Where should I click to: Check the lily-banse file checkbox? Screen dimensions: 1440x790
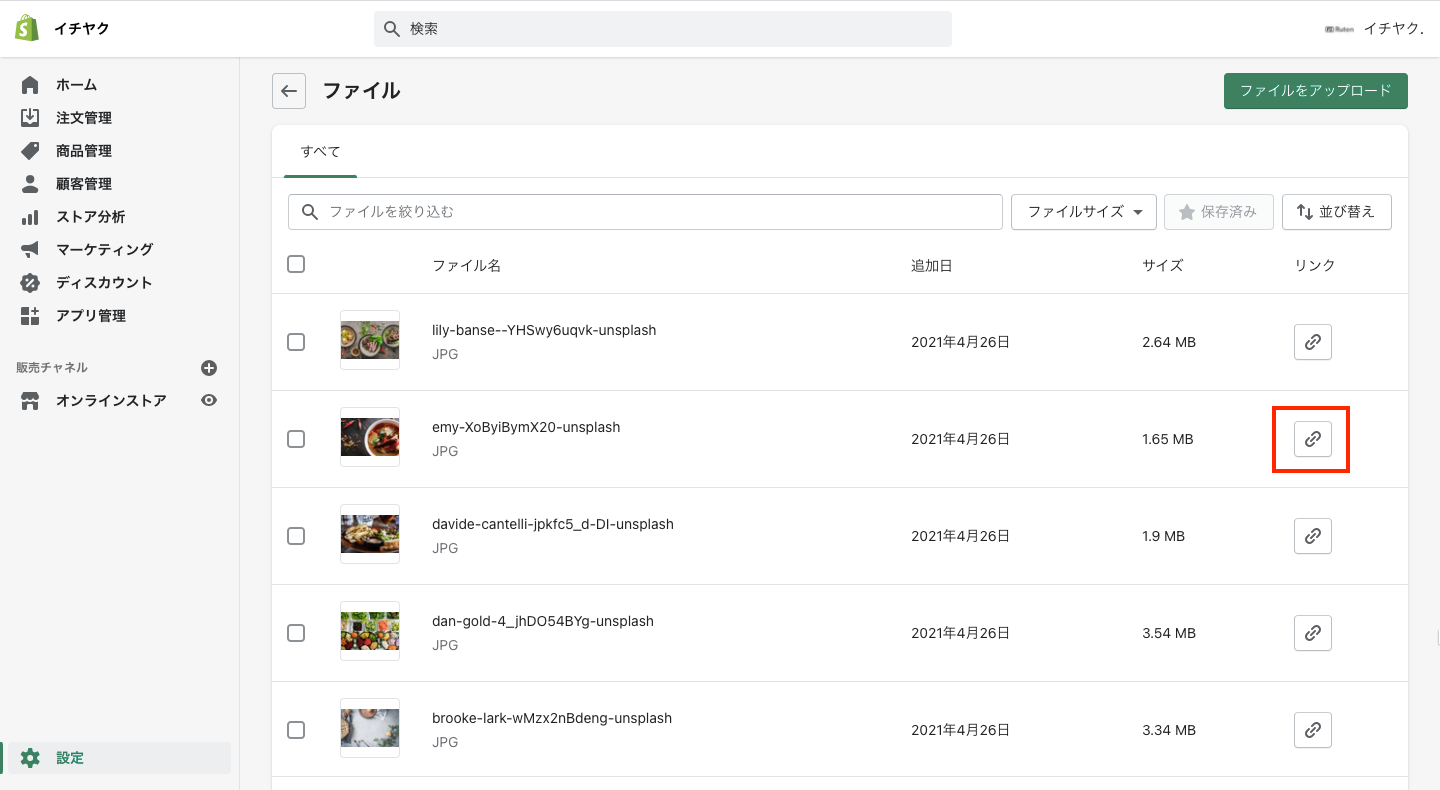coord(296,342)
